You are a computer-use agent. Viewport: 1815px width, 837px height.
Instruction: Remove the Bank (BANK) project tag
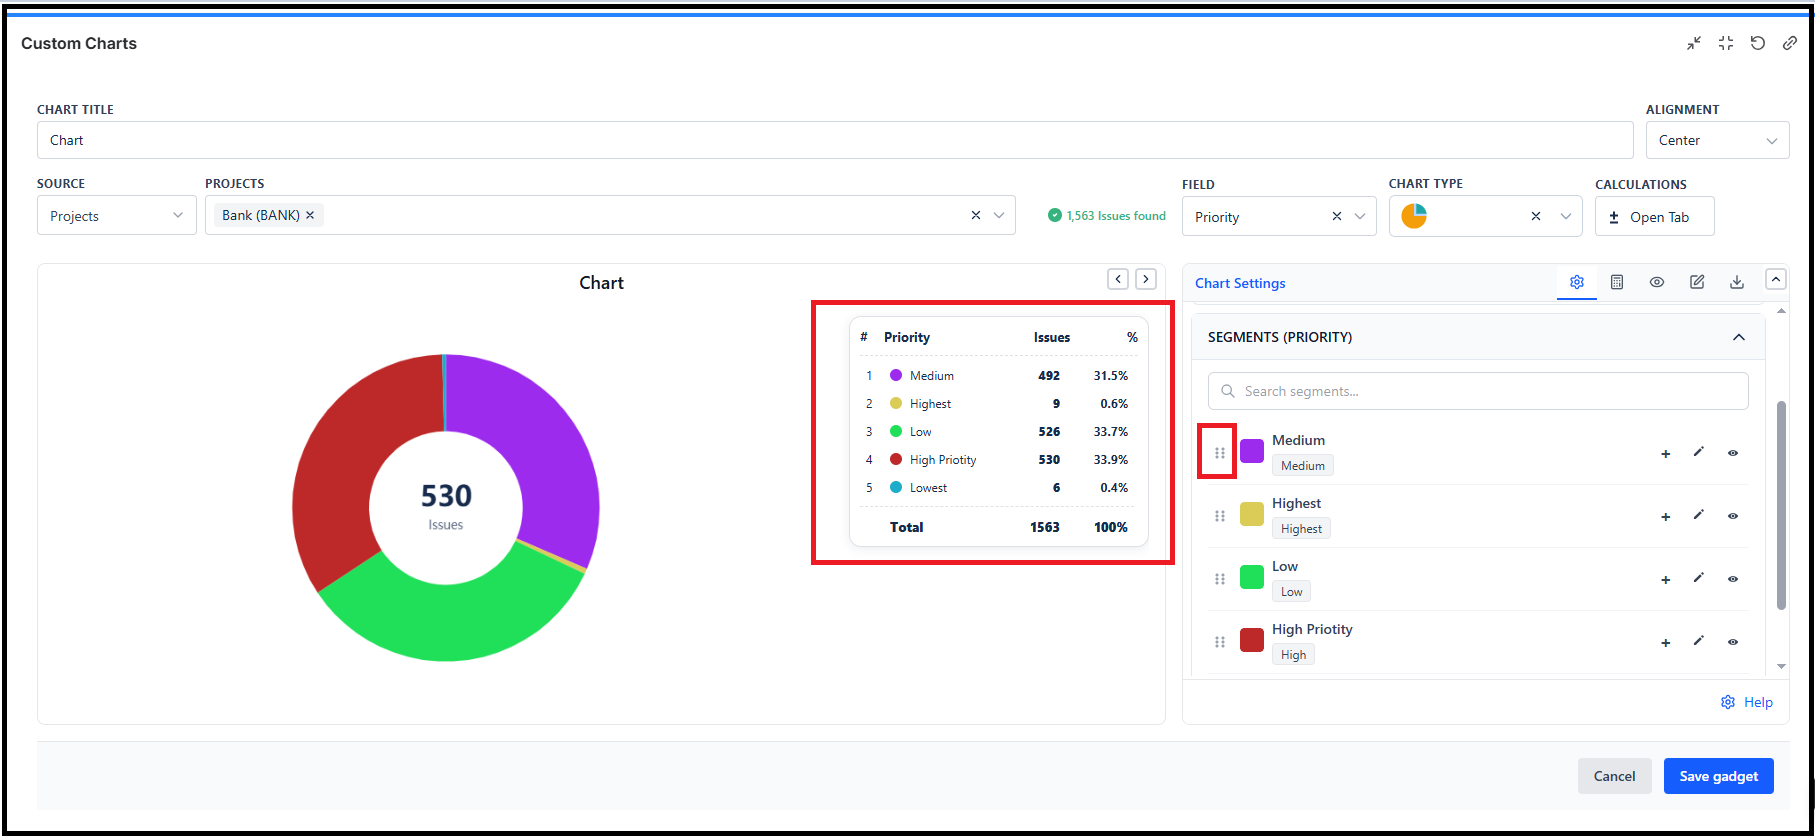[x=310, y=215]
